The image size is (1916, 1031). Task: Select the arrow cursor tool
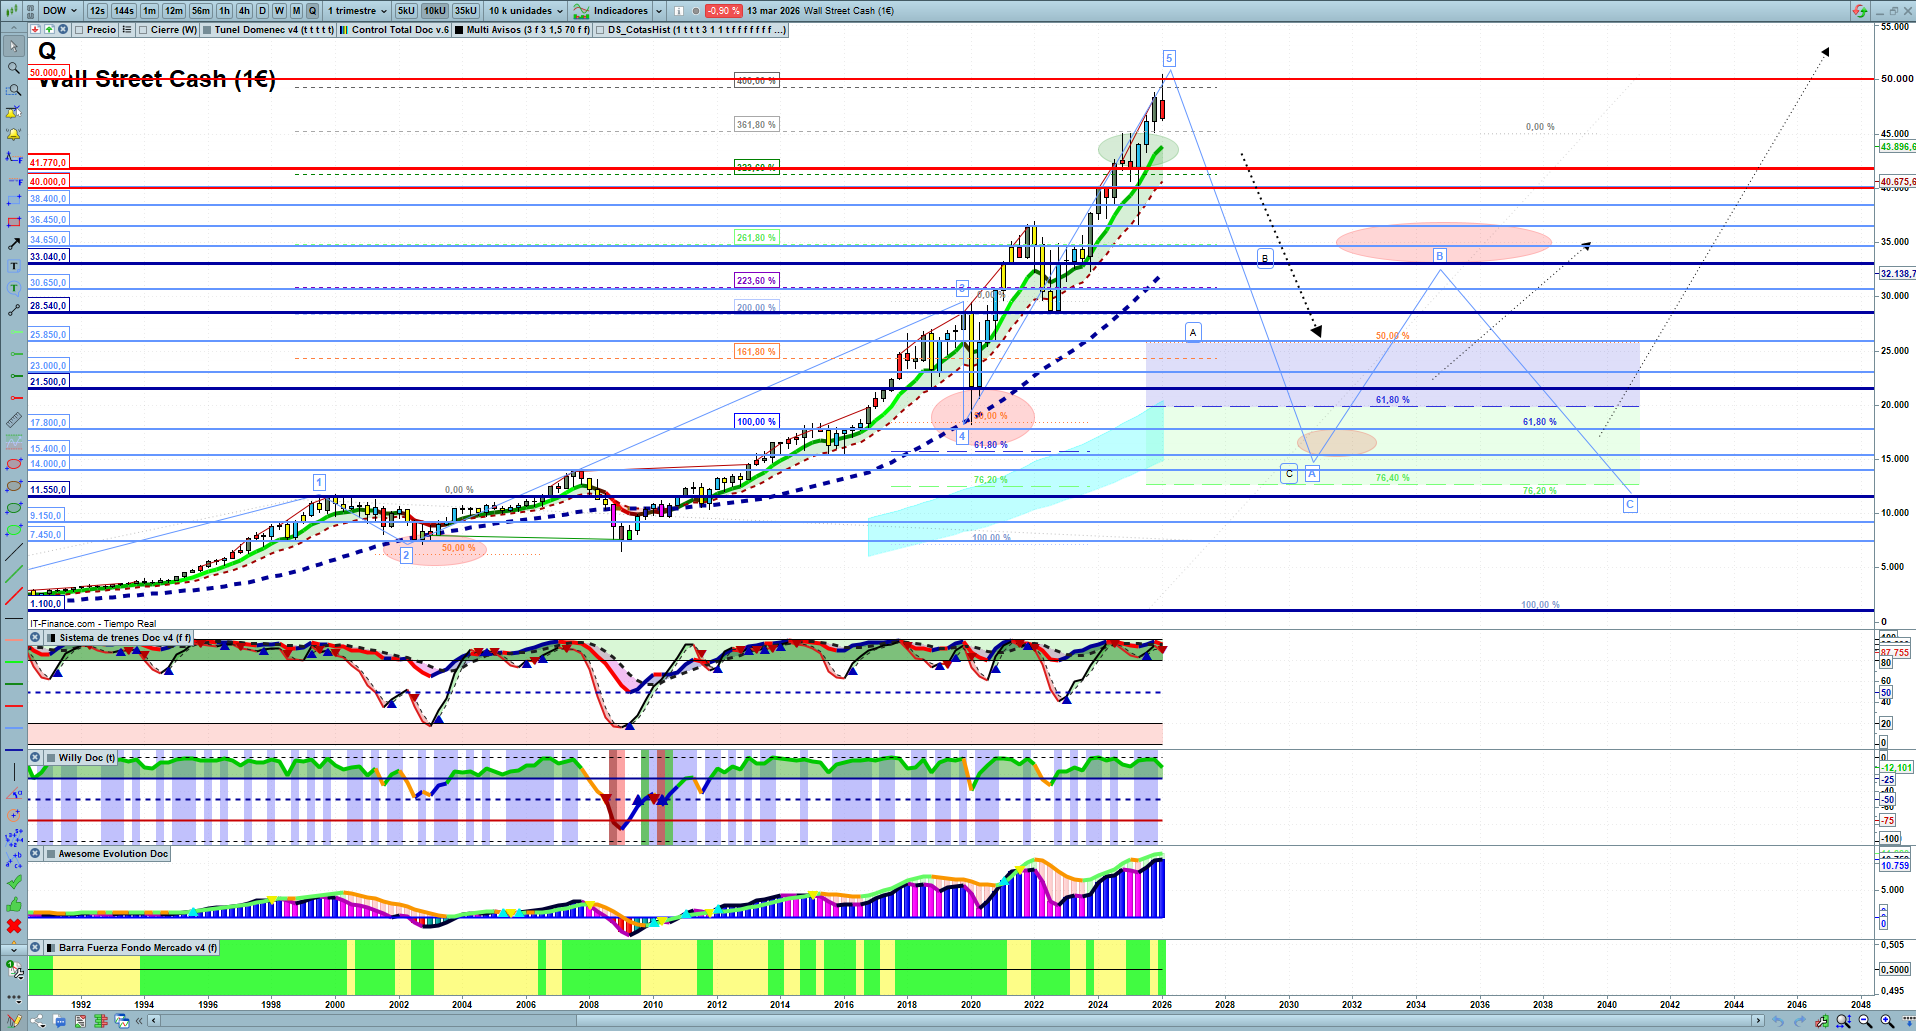(14, 46)
